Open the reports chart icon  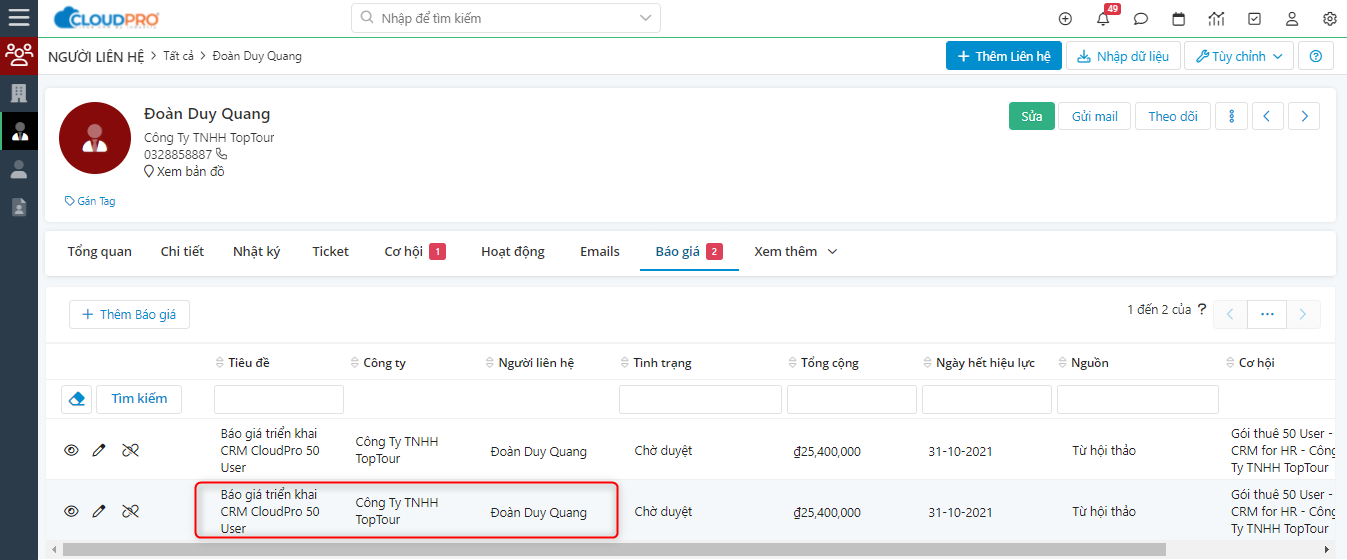point(1216,18)
